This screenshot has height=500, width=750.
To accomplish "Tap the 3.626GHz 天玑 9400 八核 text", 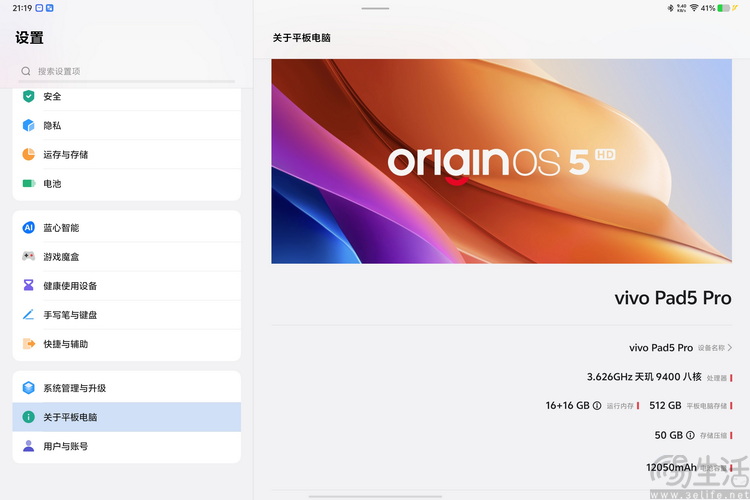I will coord(644,377).
